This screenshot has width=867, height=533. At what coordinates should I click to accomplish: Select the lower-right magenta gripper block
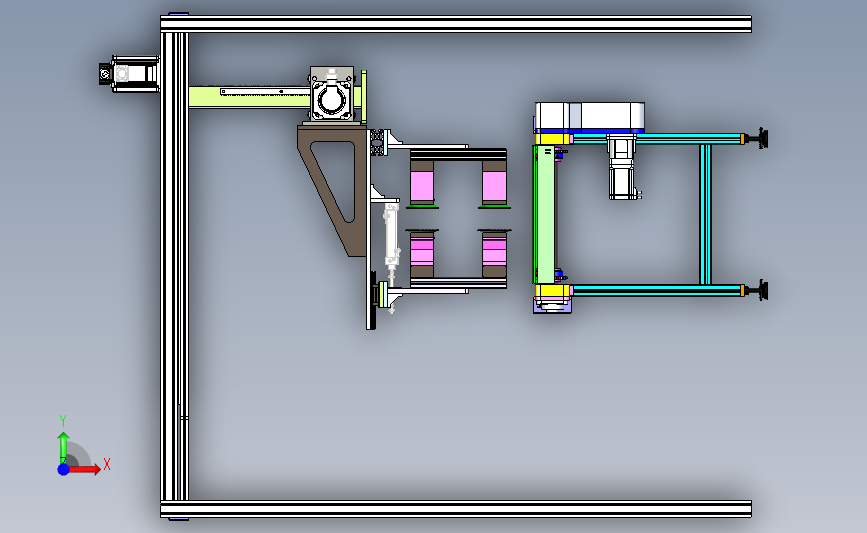coord(494,254)
